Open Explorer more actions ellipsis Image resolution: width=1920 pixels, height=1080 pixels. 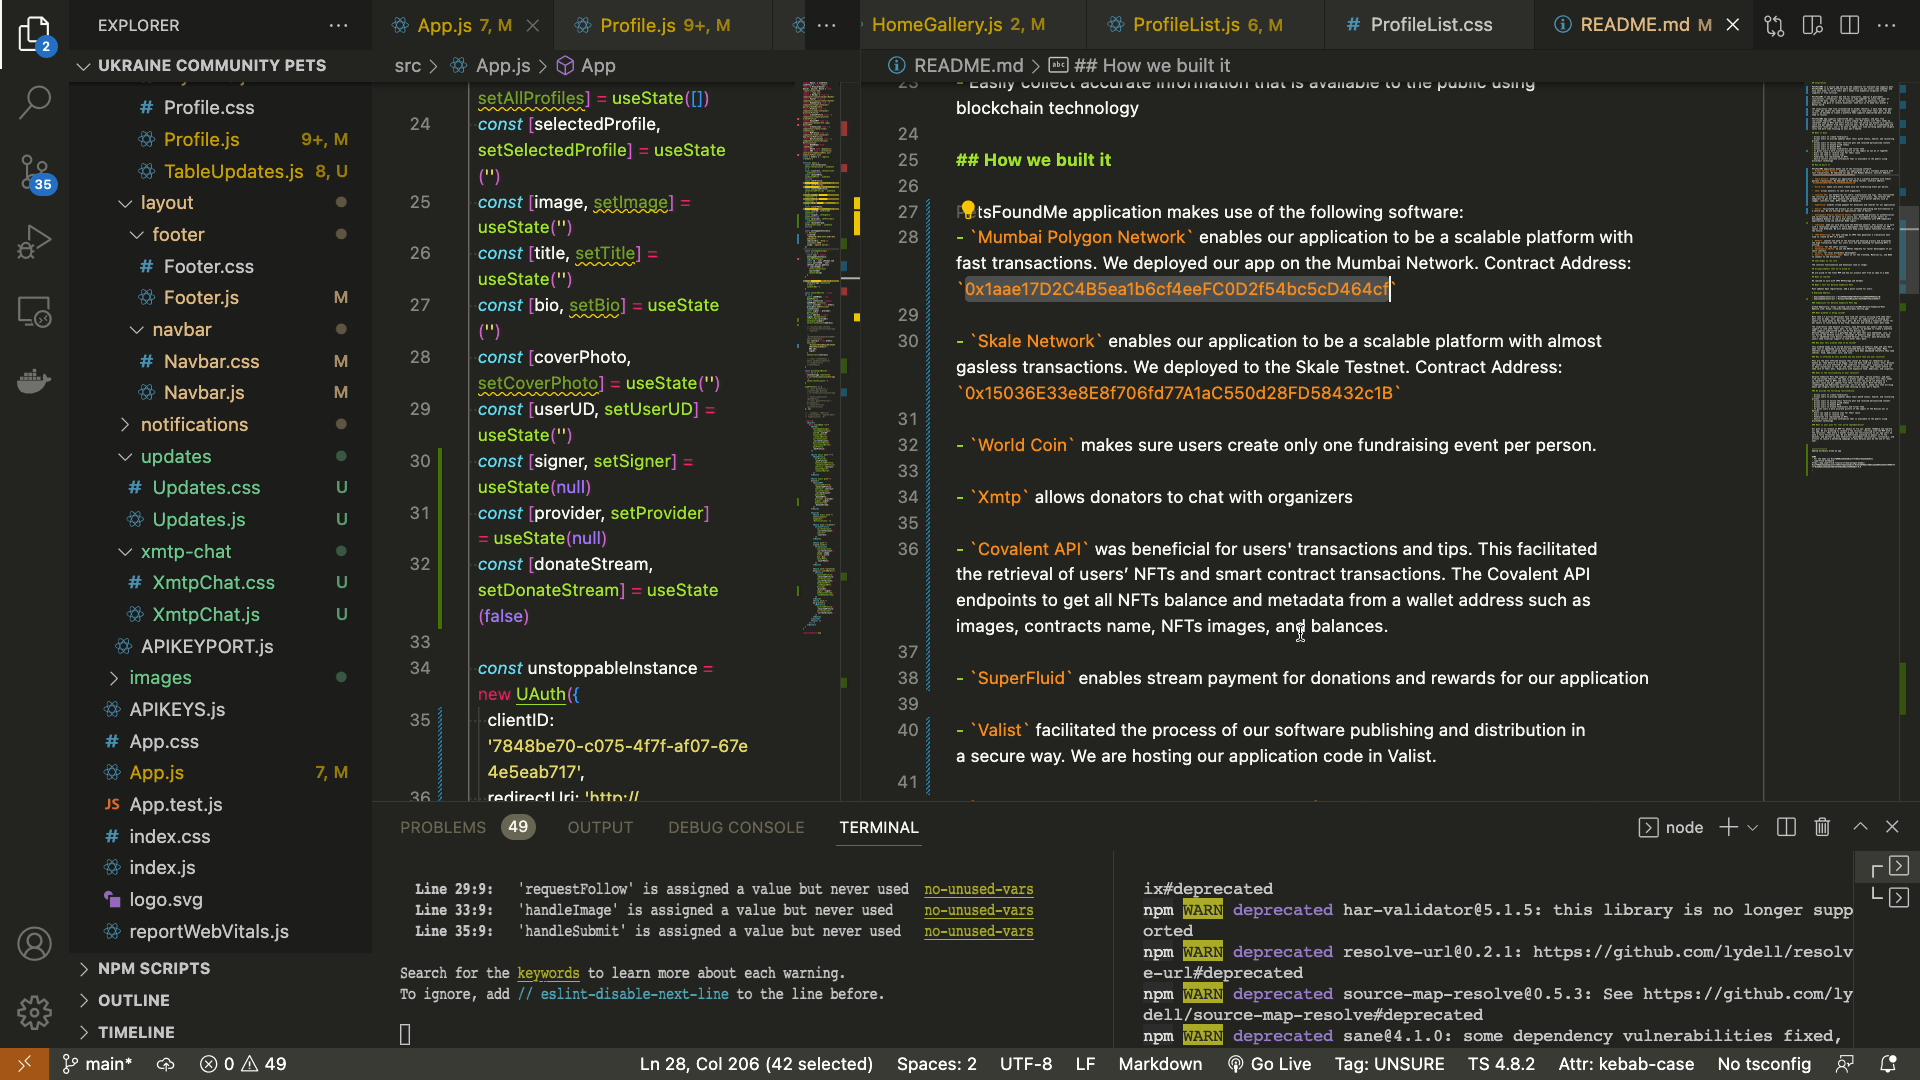pos(339,25)
